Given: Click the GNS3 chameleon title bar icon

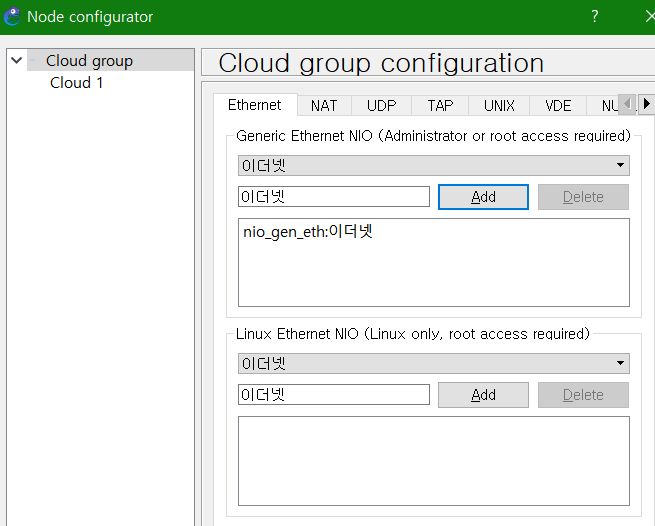Looking at the screenshot, I should click(x=12, y=17).
